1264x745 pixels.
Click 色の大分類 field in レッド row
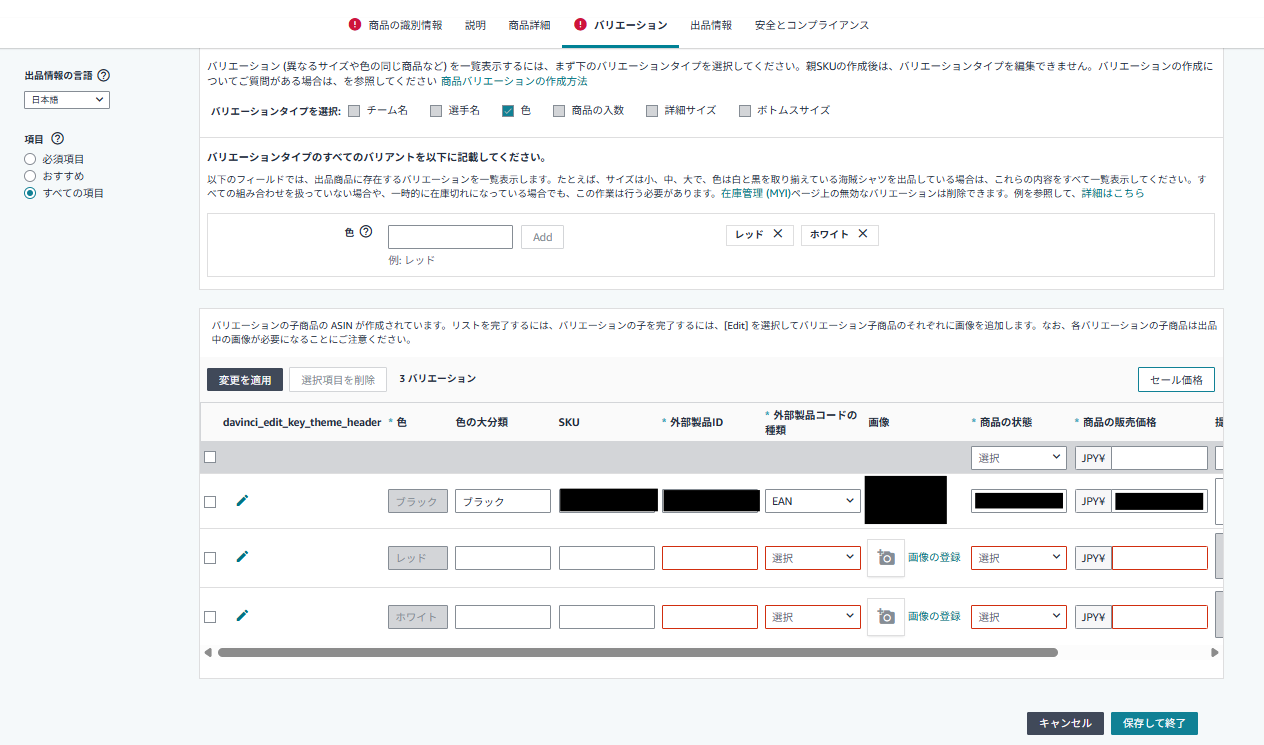[x=503, y=558]
